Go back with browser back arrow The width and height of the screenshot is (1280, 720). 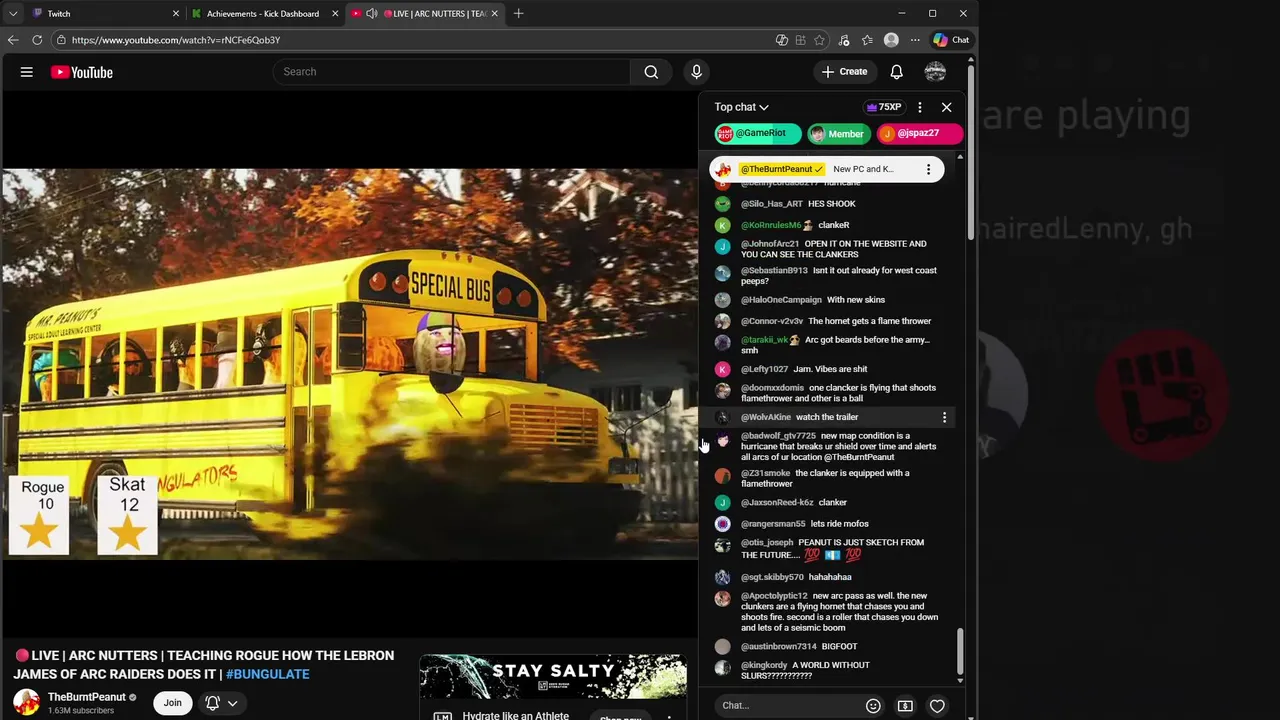(13, 40)
